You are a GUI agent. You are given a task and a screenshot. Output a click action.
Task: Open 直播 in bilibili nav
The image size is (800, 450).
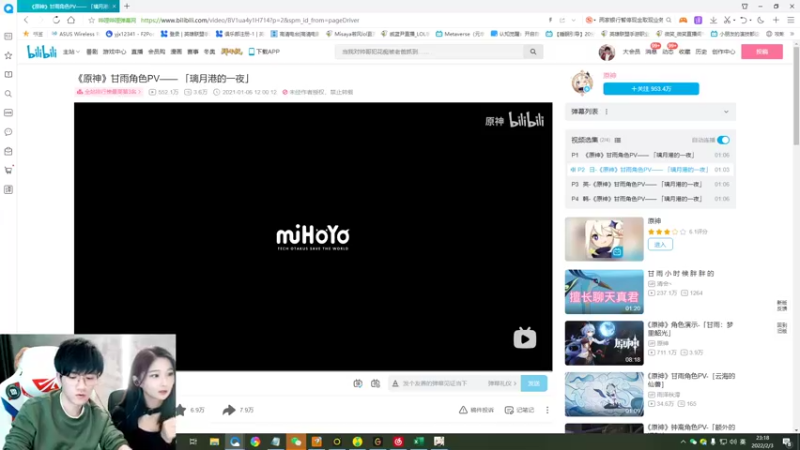(x=137, y=52)
